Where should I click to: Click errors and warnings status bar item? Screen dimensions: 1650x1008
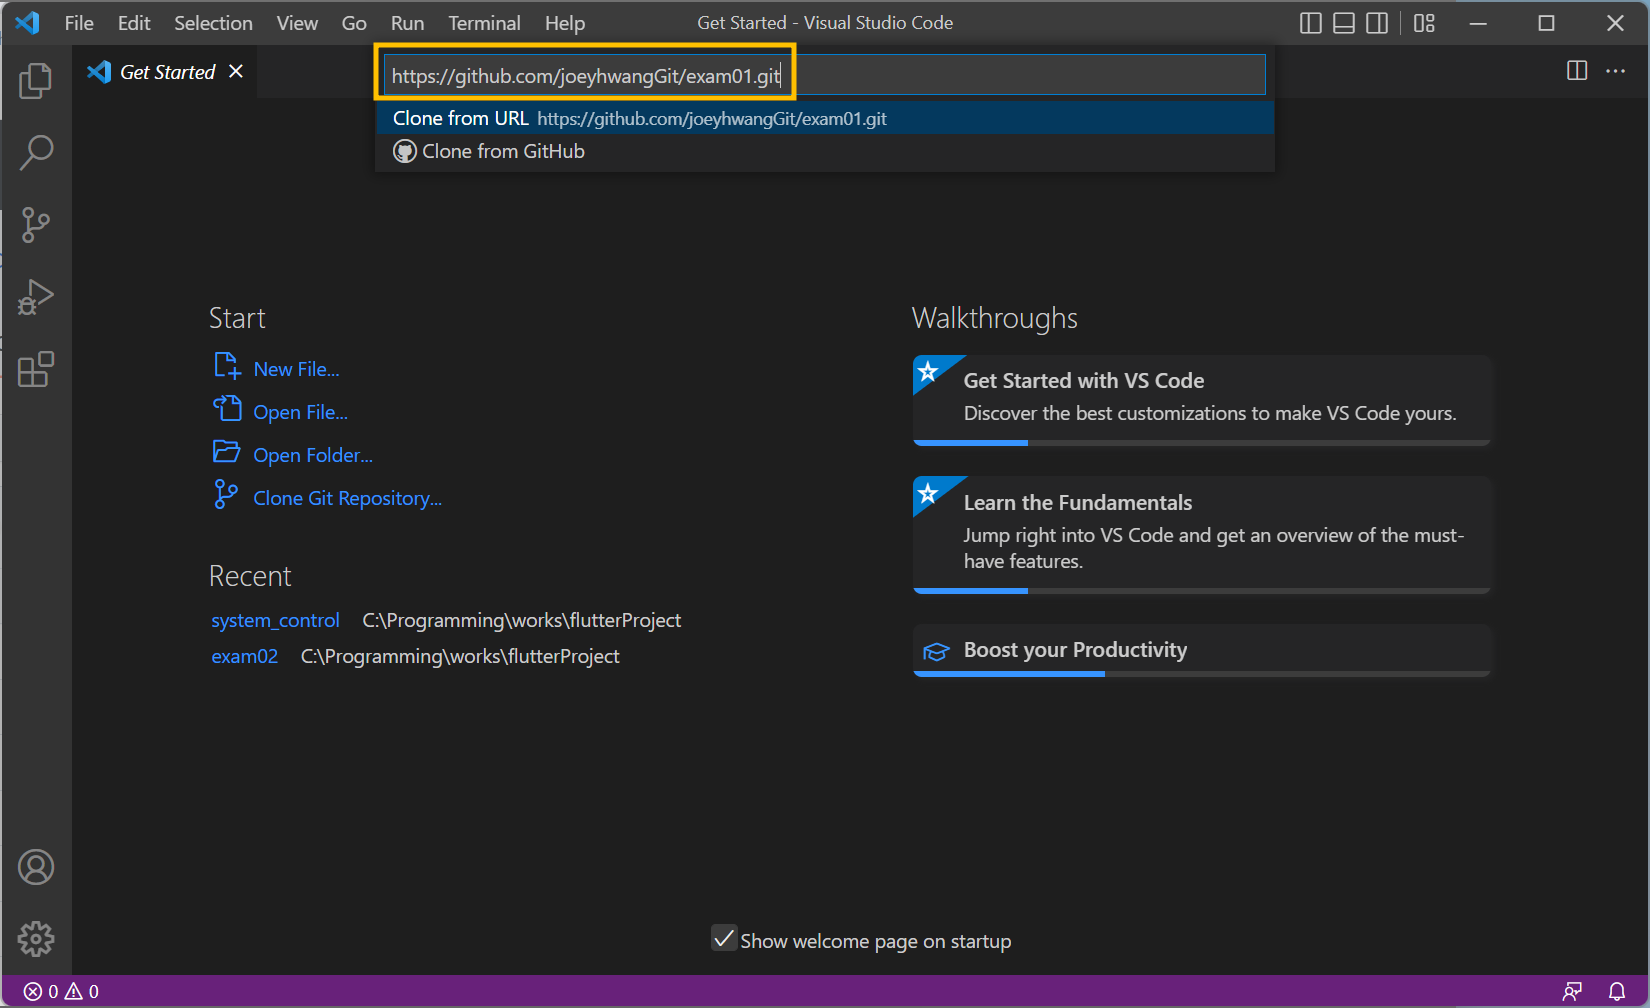61,991
